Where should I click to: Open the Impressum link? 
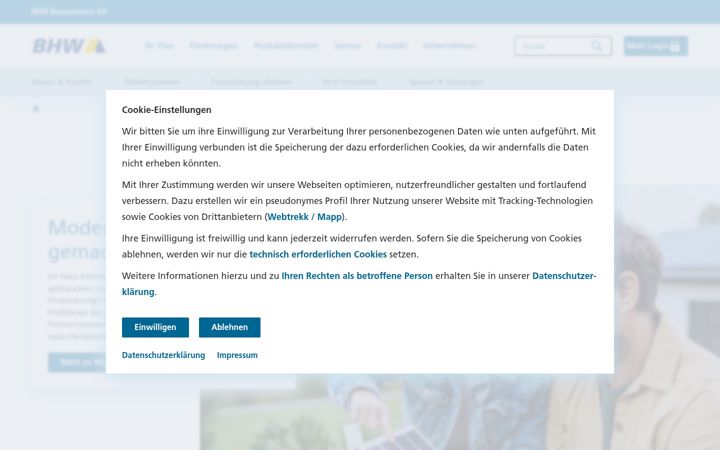click(237, 355)
